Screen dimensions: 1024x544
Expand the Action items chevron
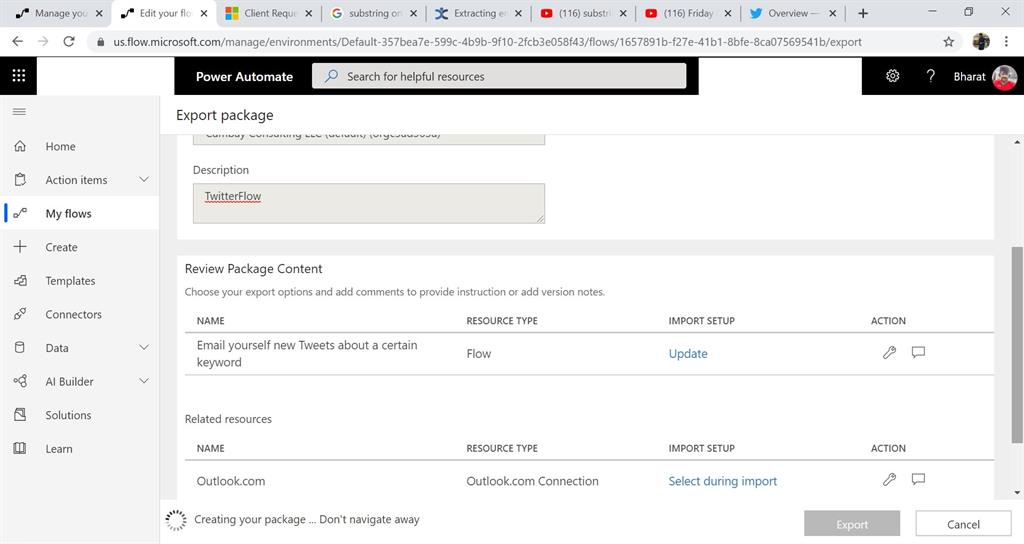click(x=144, y=180)
